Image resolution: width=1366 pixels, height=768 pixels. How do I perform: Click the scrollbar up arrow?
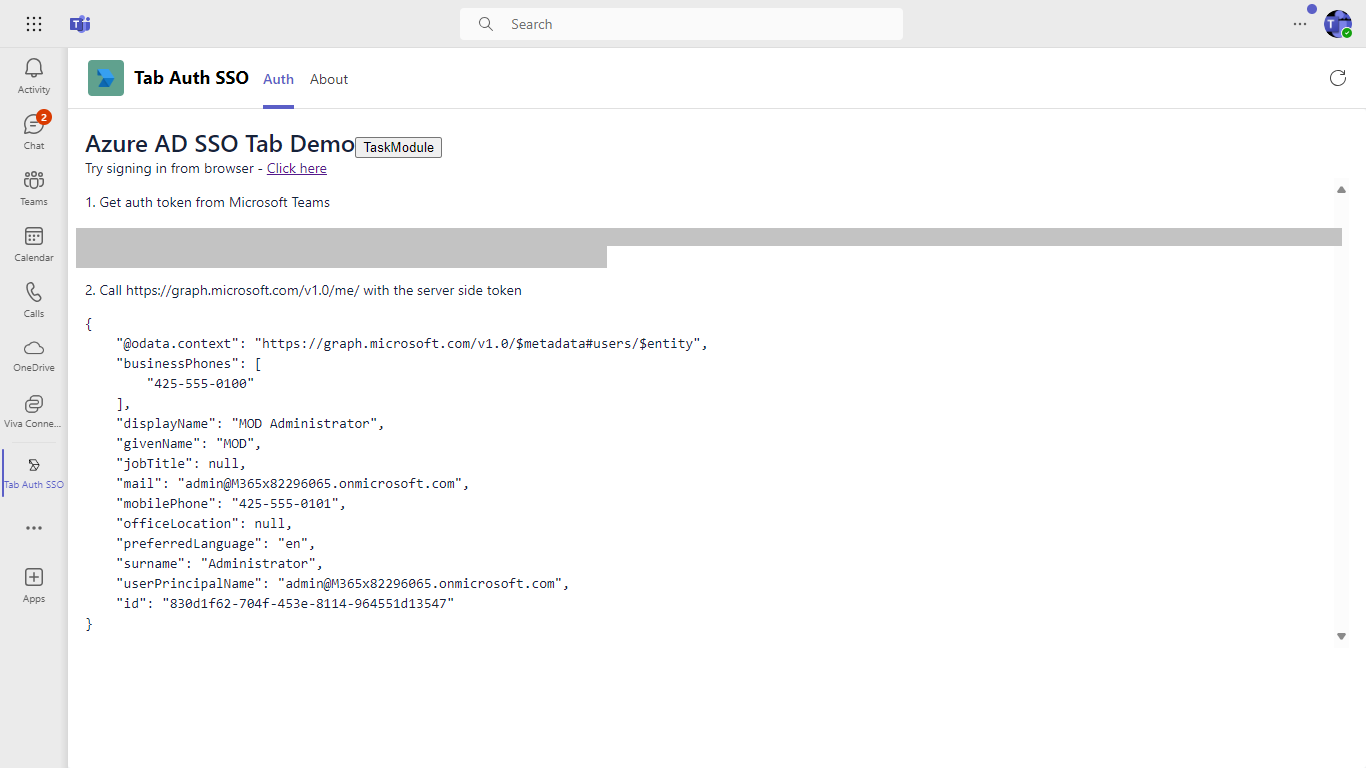pyautogui.click(x=1341, y=189)
